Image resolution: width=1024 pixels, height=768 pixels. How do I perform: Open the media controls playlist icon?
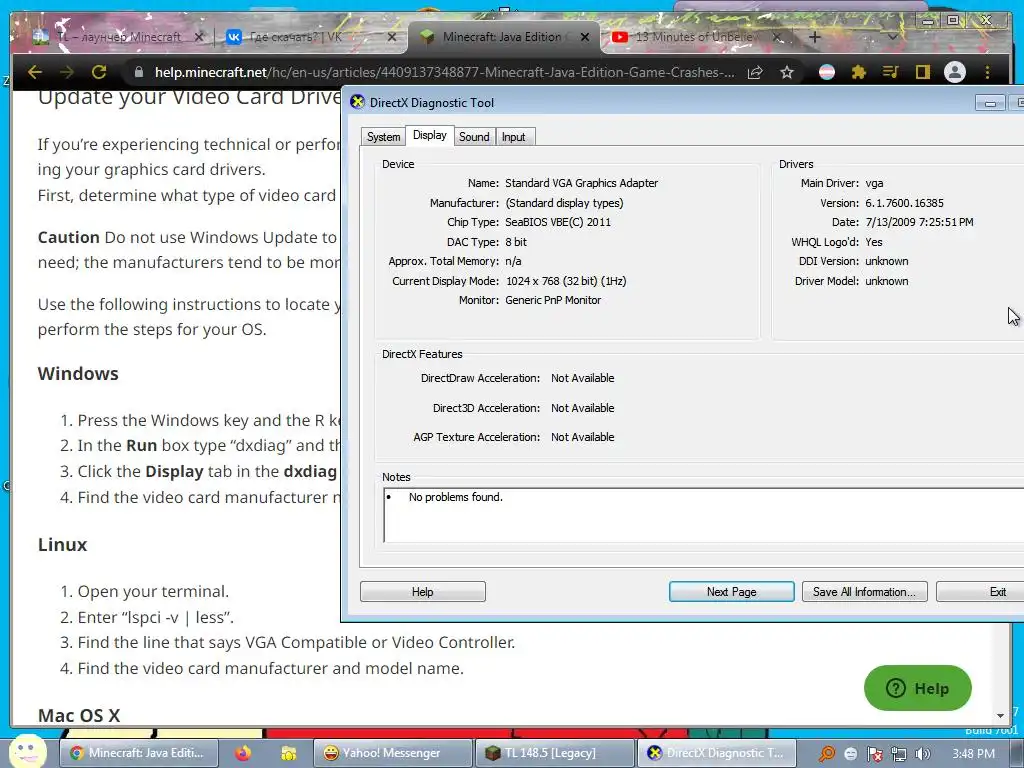click(x=890, y=72)
